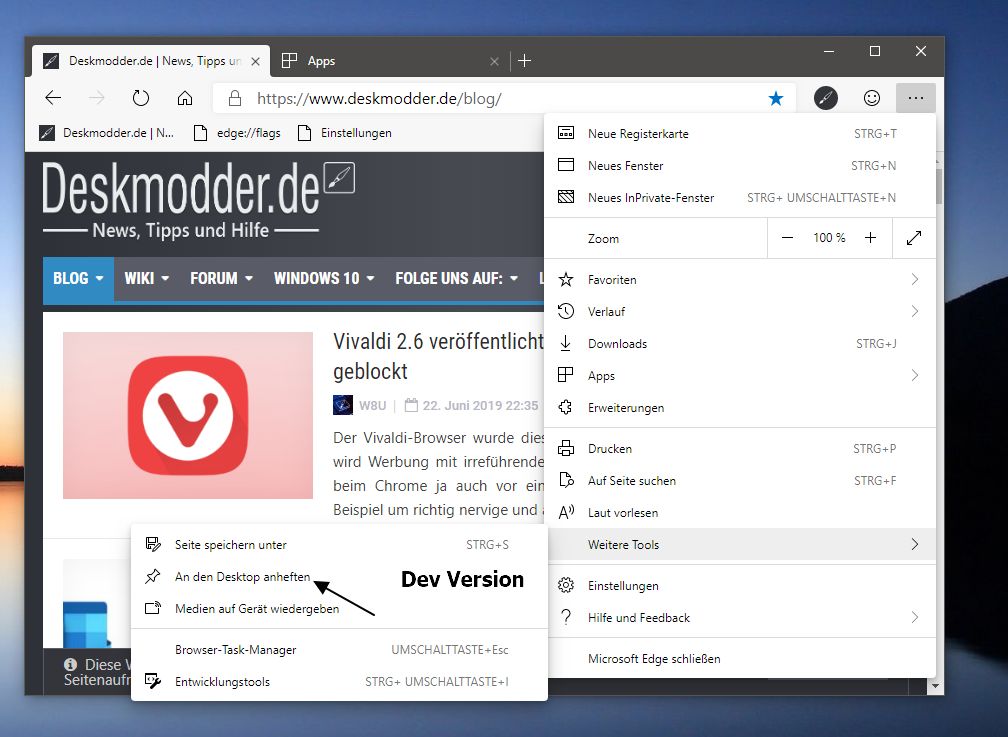Select Drucken in the menu
Screen dimensions: 1008x737
740,448
